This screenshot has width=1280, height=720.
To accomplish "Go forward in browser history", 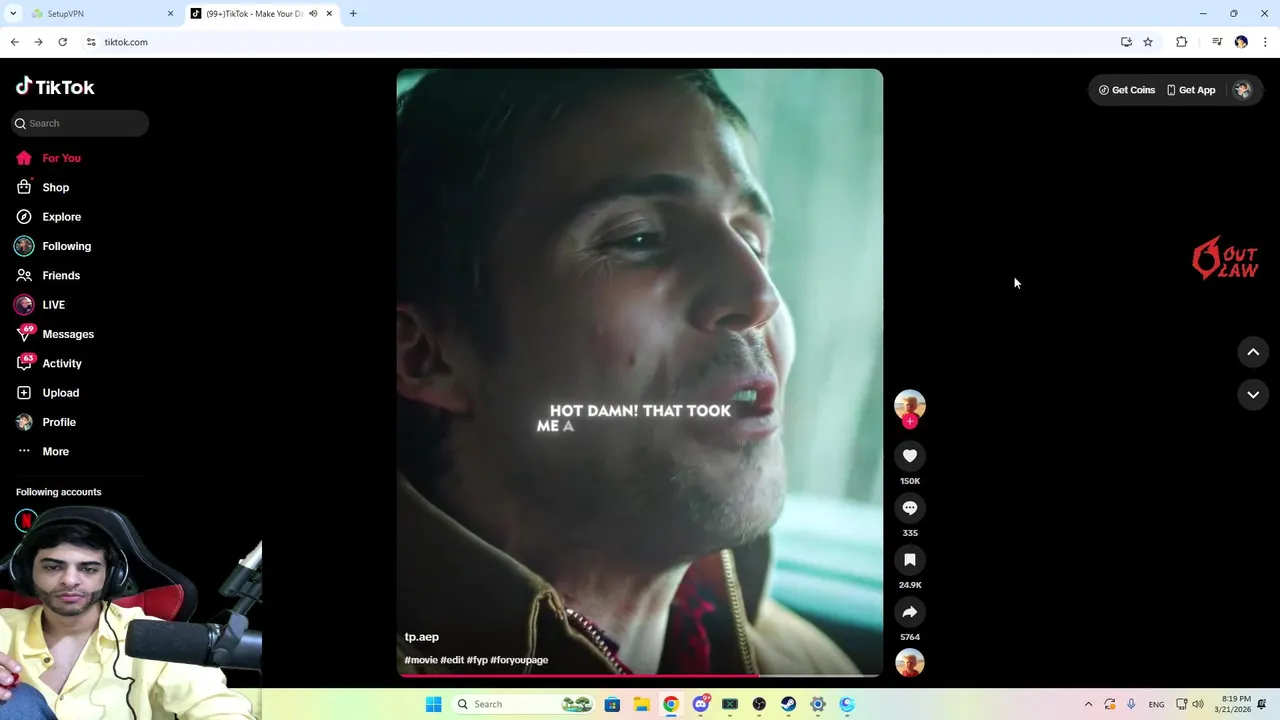I will click(x=38, y=42).
